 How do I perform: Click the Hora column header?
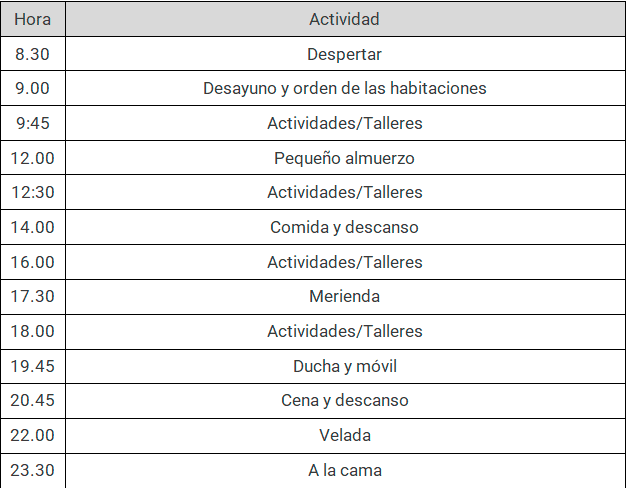click(33, 19)
